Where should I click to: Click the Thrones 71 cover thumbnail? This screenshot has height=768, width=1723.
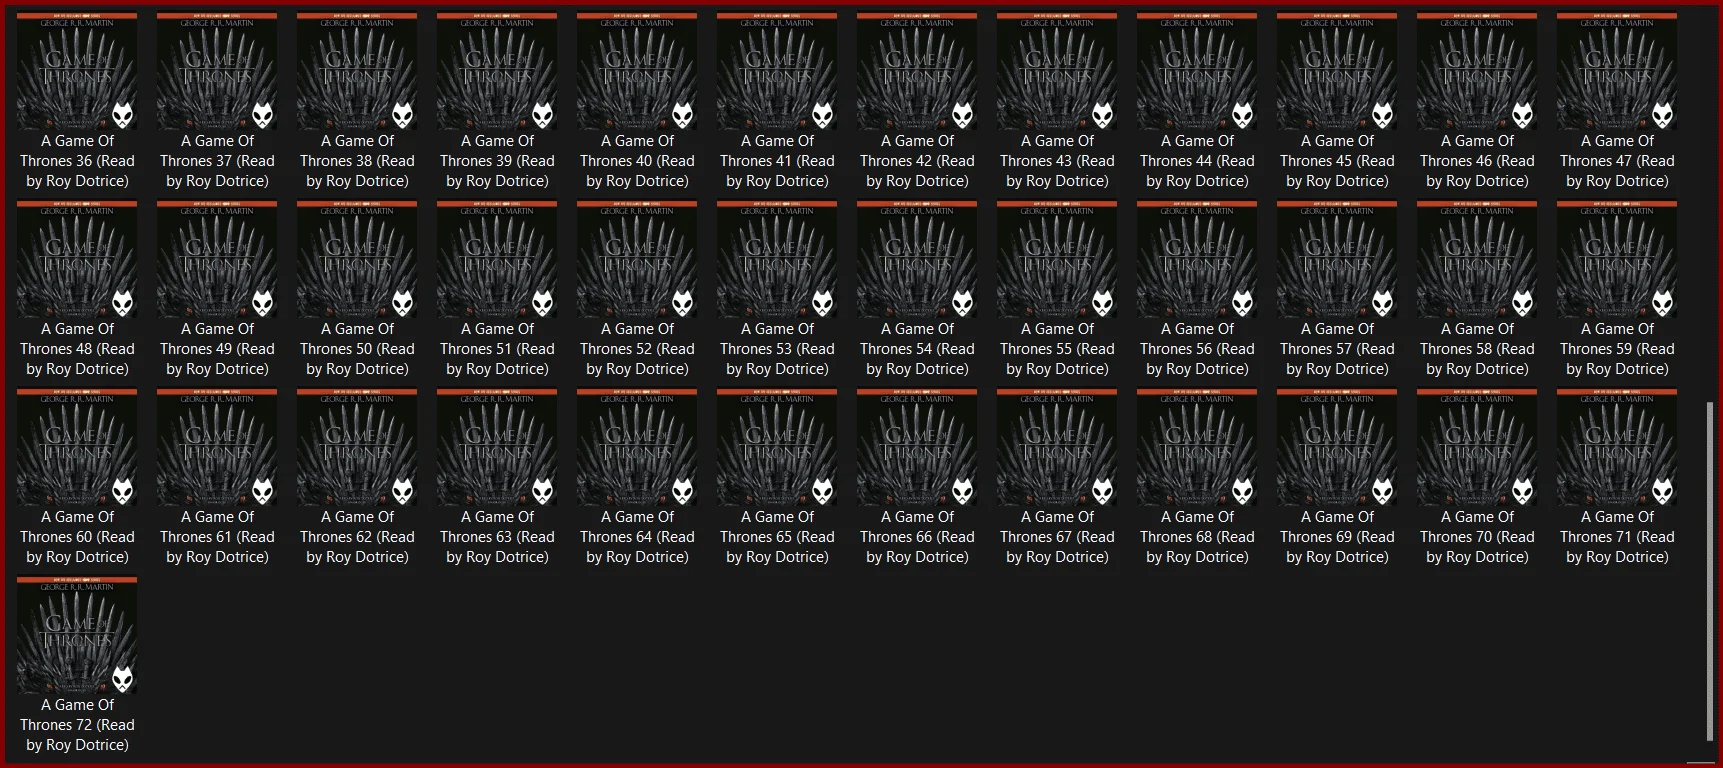click(1617, 448)
